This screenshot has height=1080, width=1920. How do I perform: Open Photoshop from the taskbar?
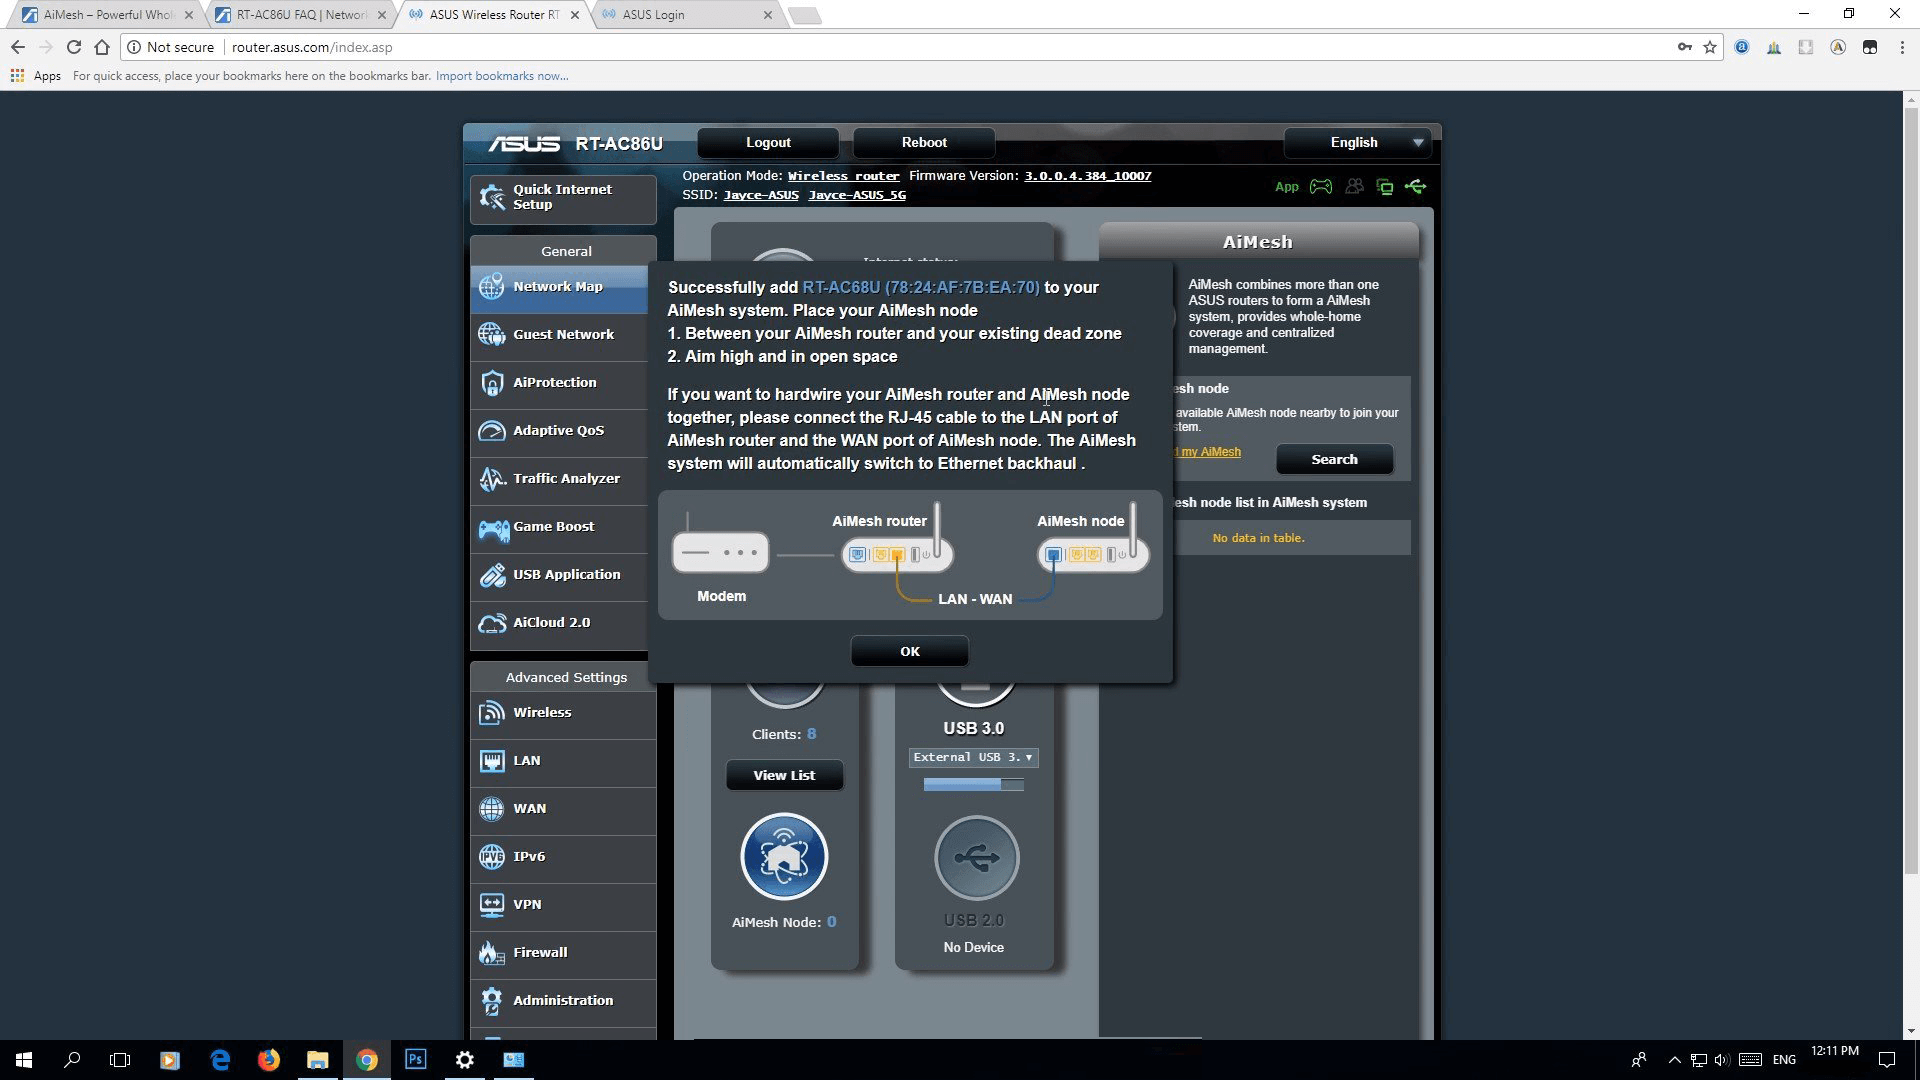pyautogui.click(x=416, y=1059)
